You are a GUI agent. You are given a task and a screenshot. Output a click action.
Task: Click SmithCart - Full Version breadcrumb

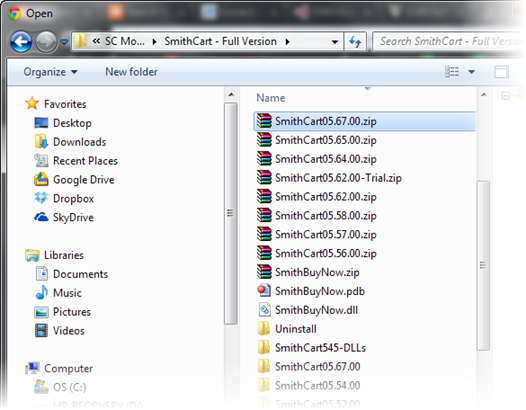pos(220,42)
